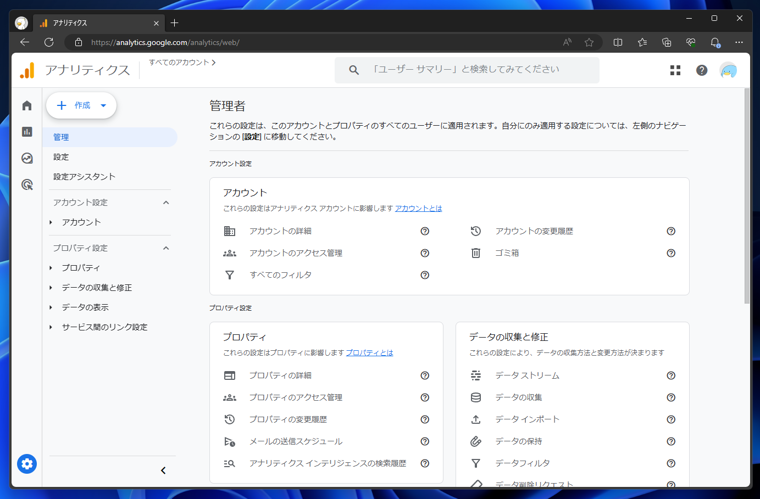This screenshot has height=499, width=760.
Task: Open help for データの保持
Action: (x=671, y=441)
